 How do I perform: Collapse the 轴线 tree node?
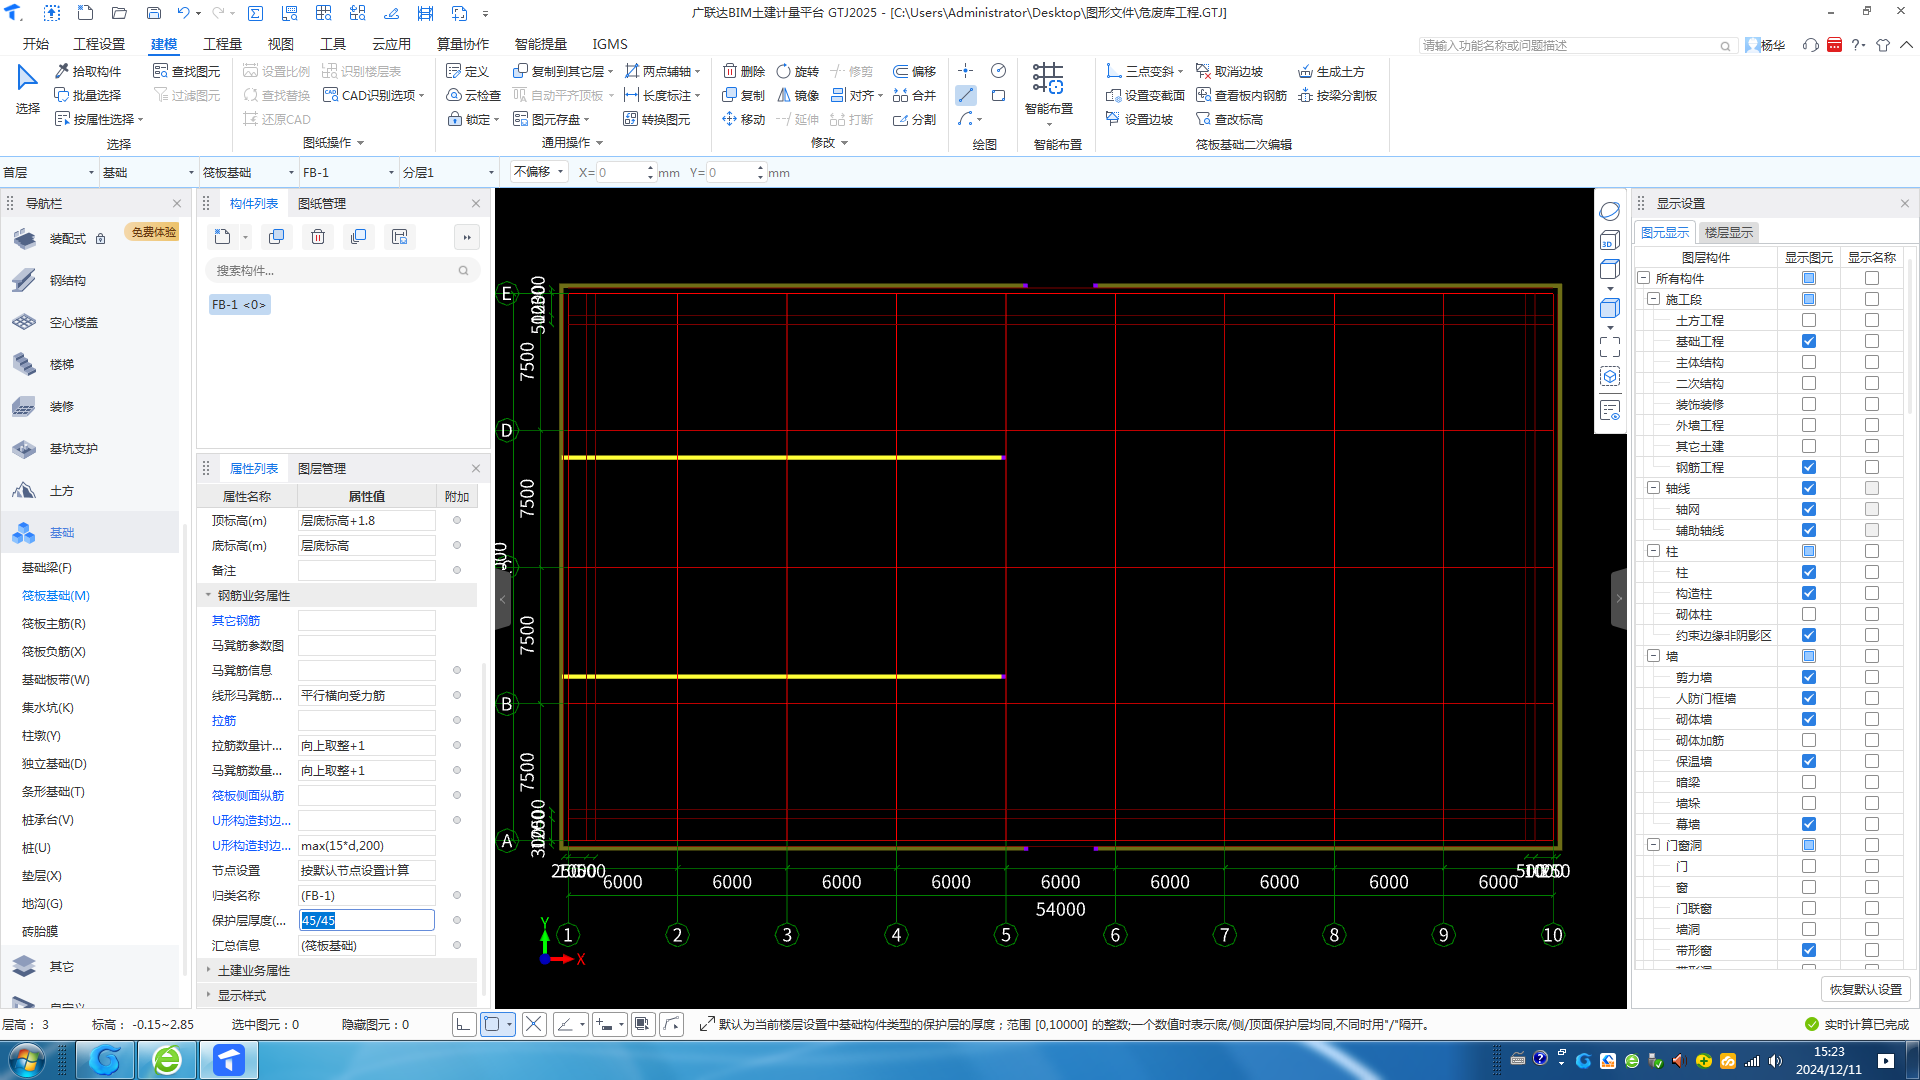[x=1654, y=488]
